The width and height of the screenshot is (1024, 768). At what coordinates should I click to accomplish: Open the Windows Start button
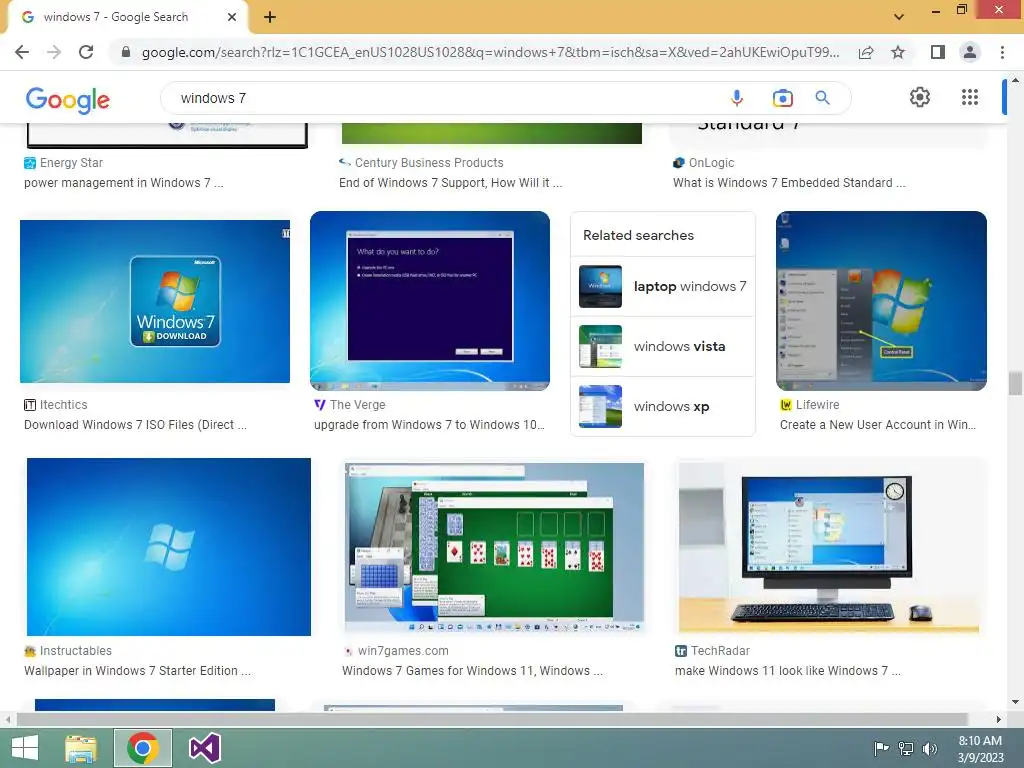pos(25,748)
